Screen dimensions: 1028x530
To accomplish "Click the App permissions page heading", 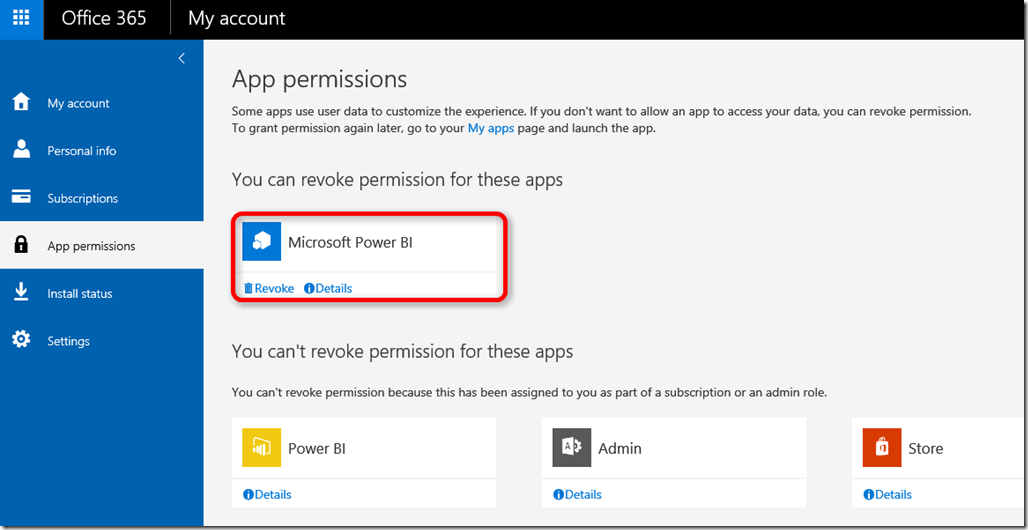I will (x=319, y=80).
